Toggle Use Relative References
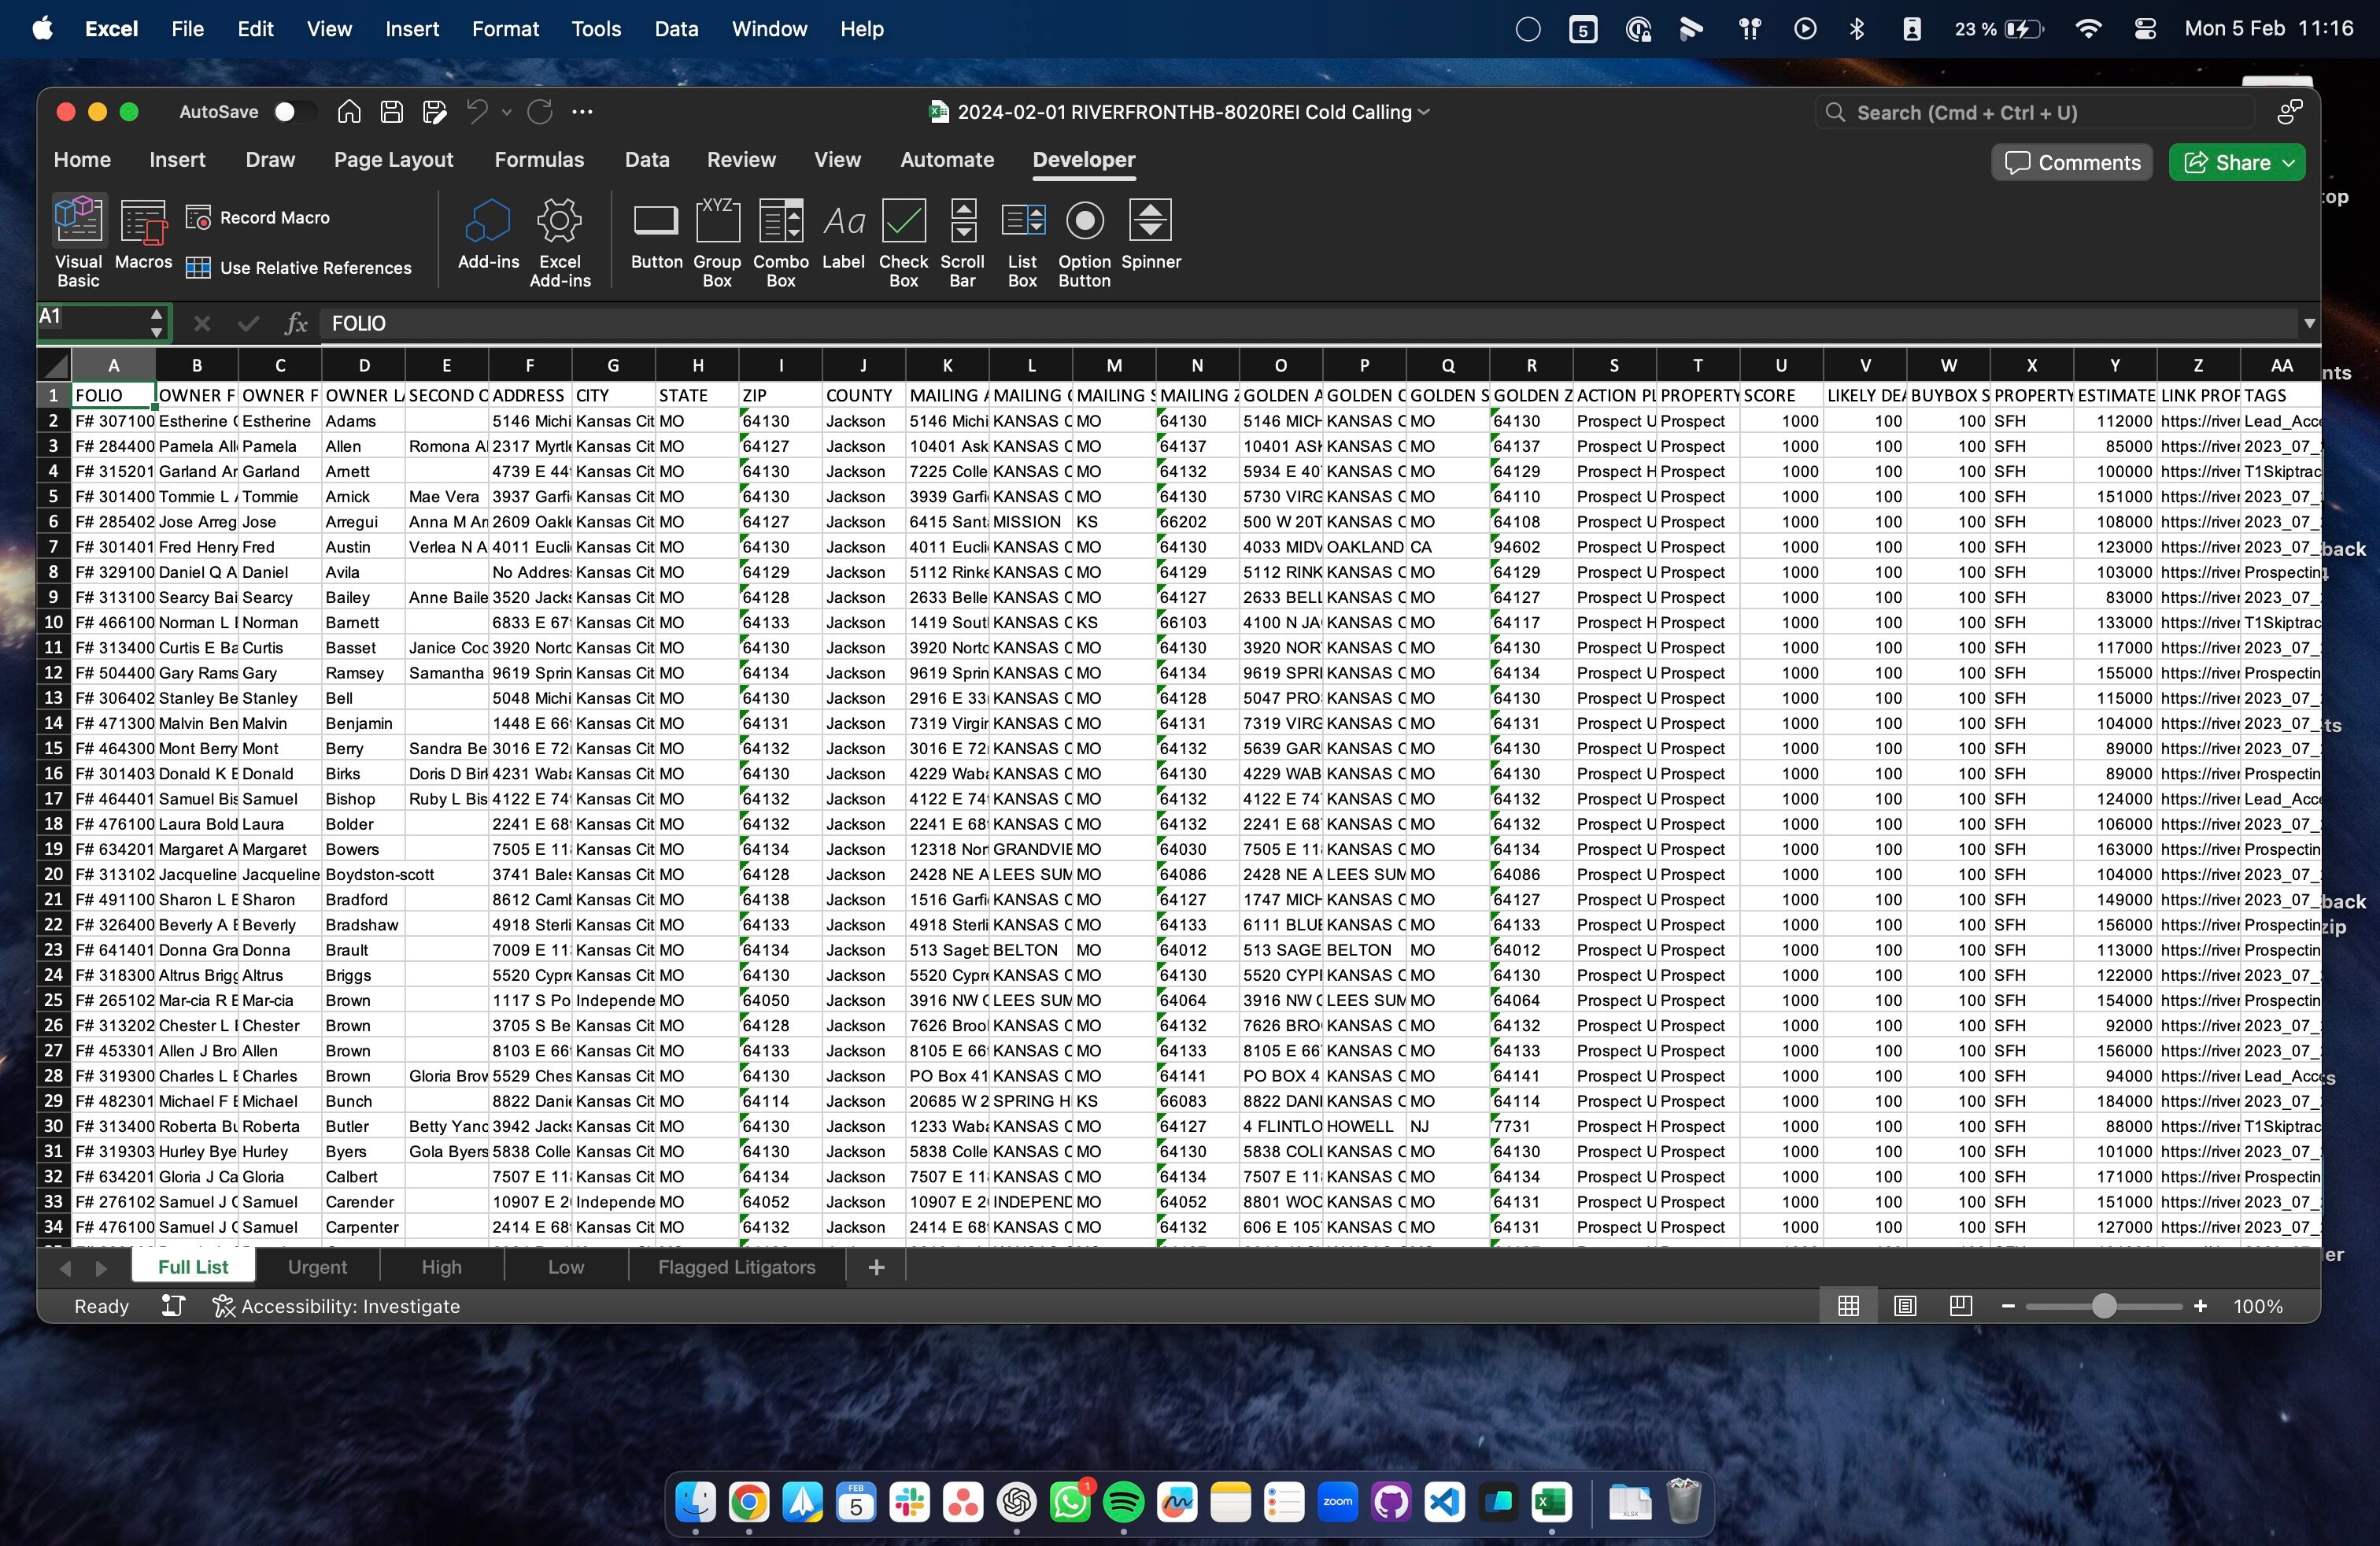Viewport: 2380px width, 1546px height. pos(298,268)
